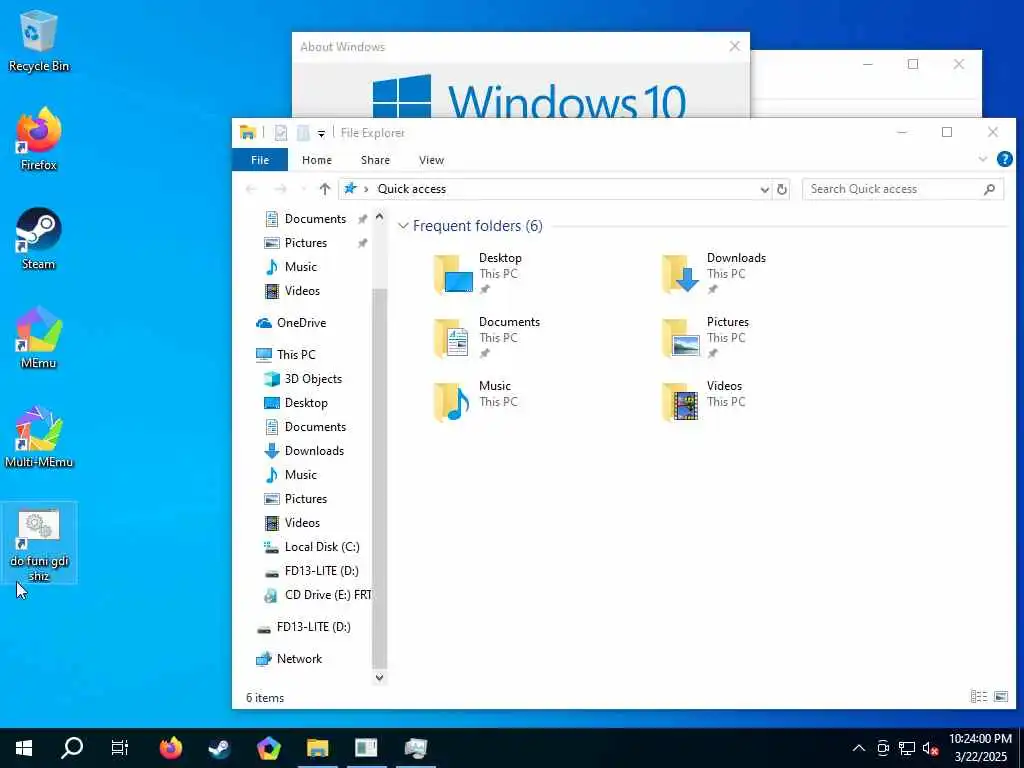Show hidden system tray icons
1024x768 pixels.
pos(859,748)
